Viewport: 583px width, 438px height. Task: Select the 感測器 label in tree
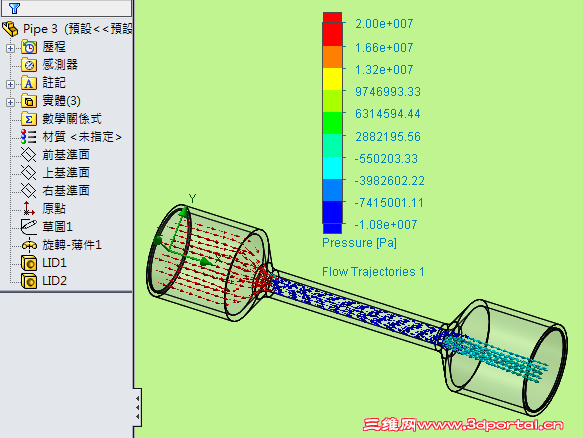(60, 65)
